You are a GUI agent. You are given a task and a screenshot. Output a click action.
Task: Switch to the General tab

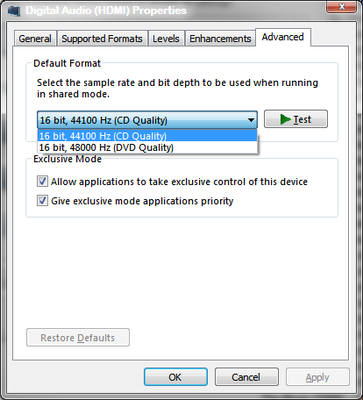click(x=35, y=39)
